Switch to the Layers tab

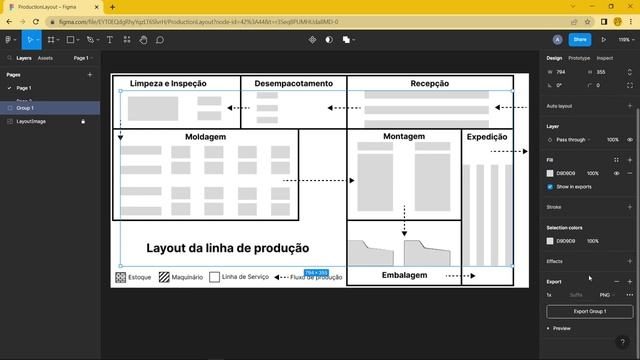pyautogui.click(x=24, y=58)
